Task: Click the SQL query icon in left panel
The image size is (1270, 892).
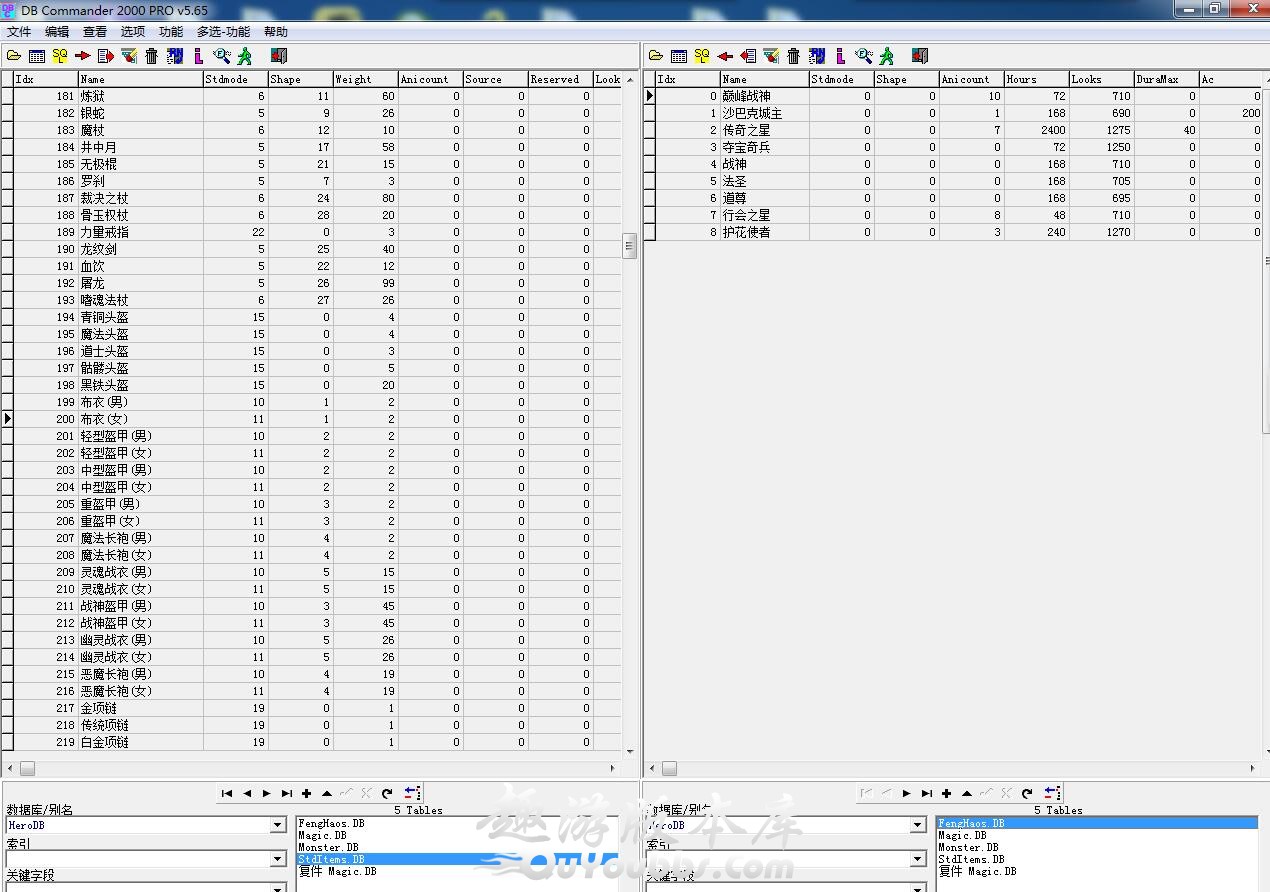Action: [x=60, y=56]
